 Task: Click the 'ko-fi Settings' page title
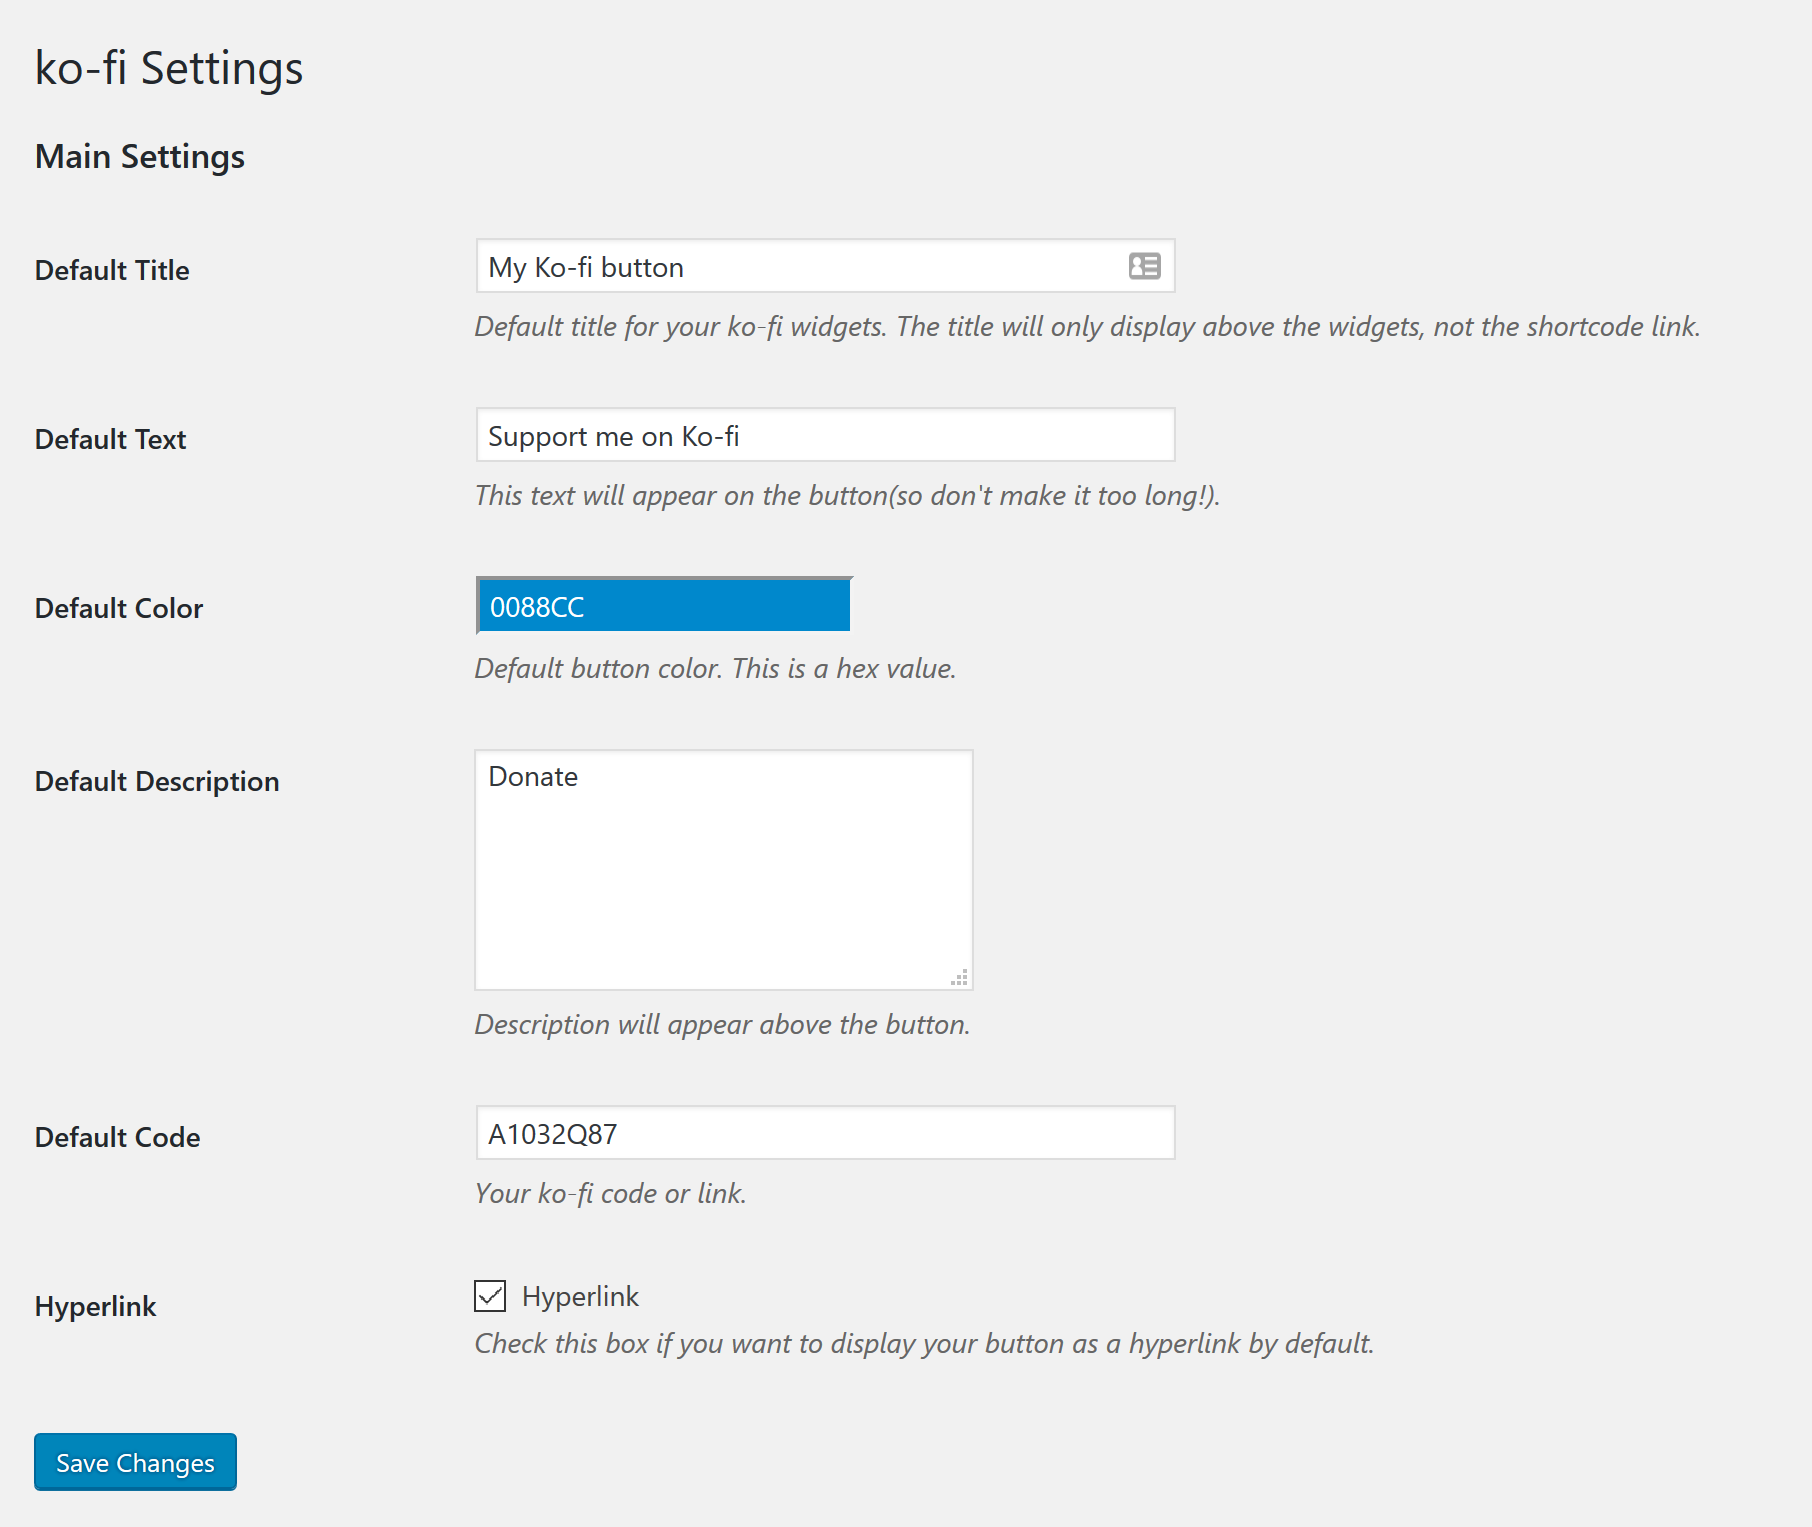[x=169, y=68]
